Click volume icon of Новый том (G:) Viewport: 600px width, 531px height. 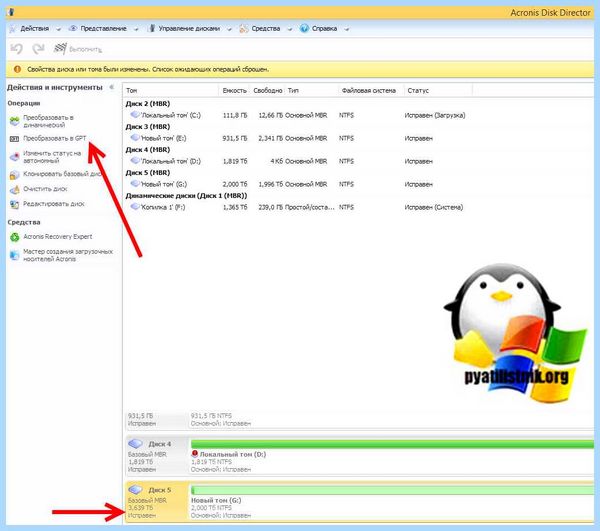point(135,183)
